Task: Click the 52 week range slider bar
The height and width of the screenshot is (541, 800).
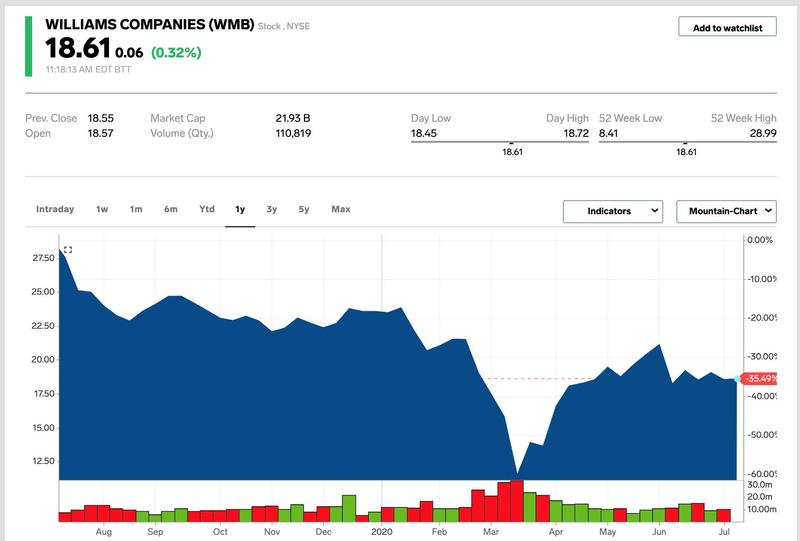Action: [688, 142]
